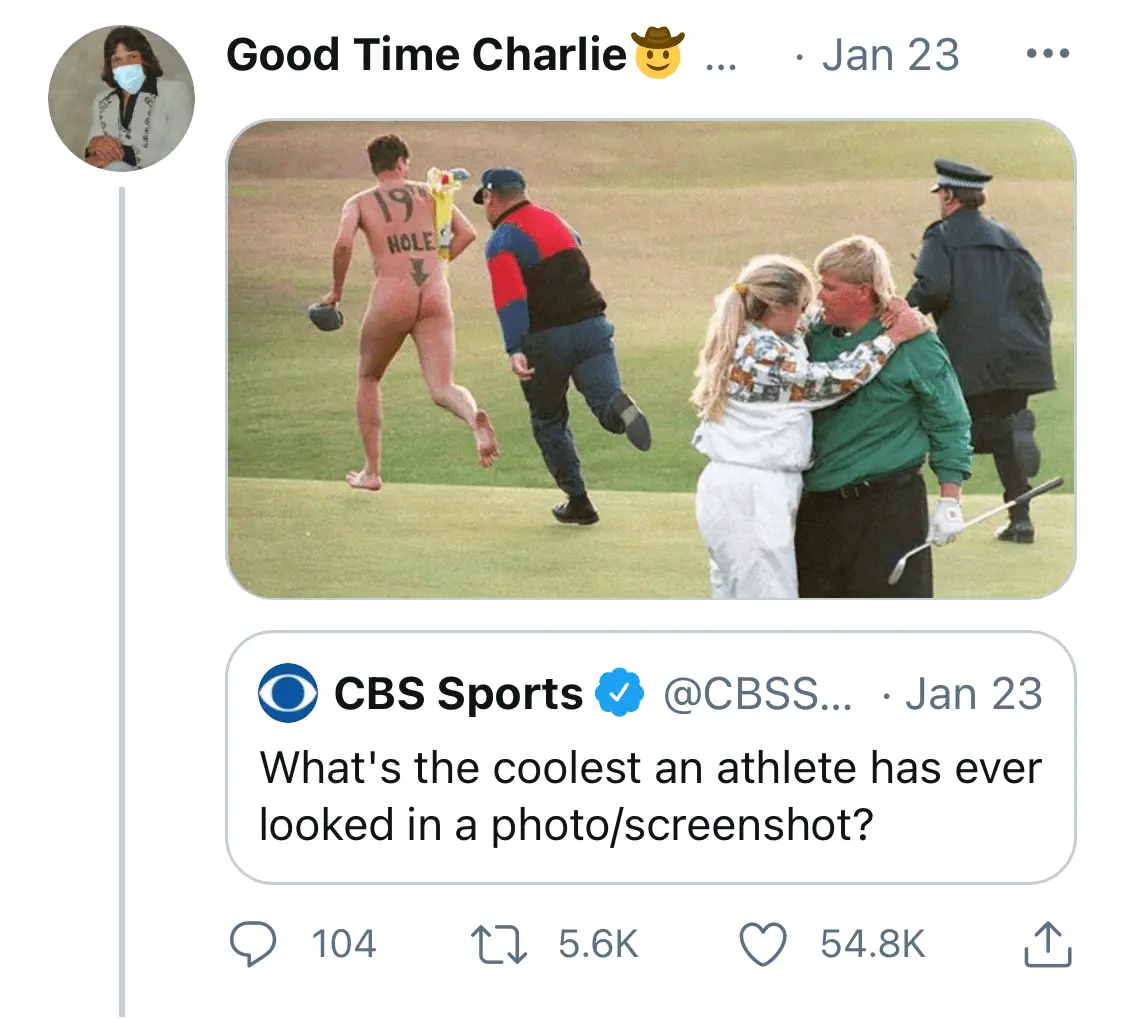Click the quoted tweet's Jan 23 date

coord(974,694)
